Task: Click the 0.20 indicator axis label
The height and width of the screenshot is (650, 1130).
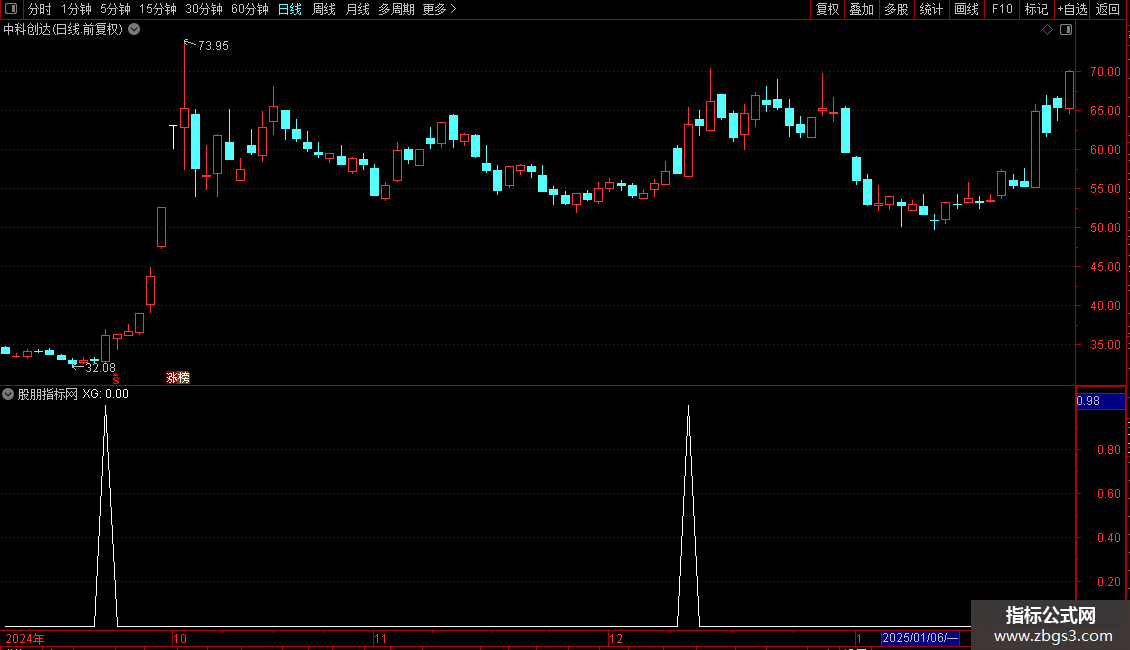Action: (x=1108, y=582)
